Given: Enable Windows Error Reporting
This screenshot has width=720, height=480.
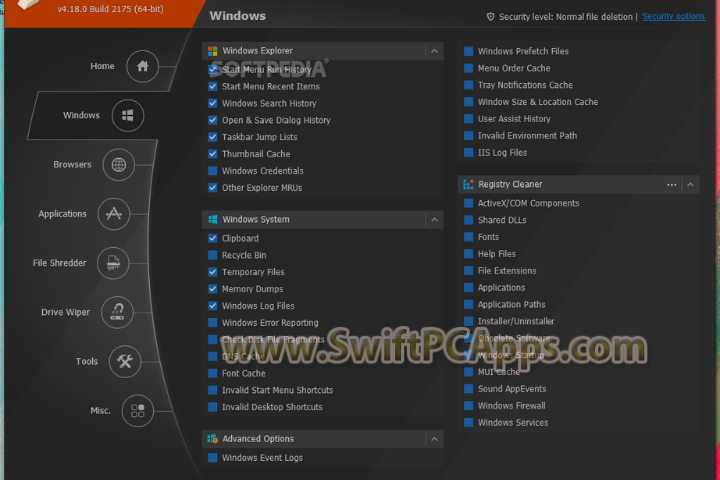Looking at the screenshot, I should 213,323.
